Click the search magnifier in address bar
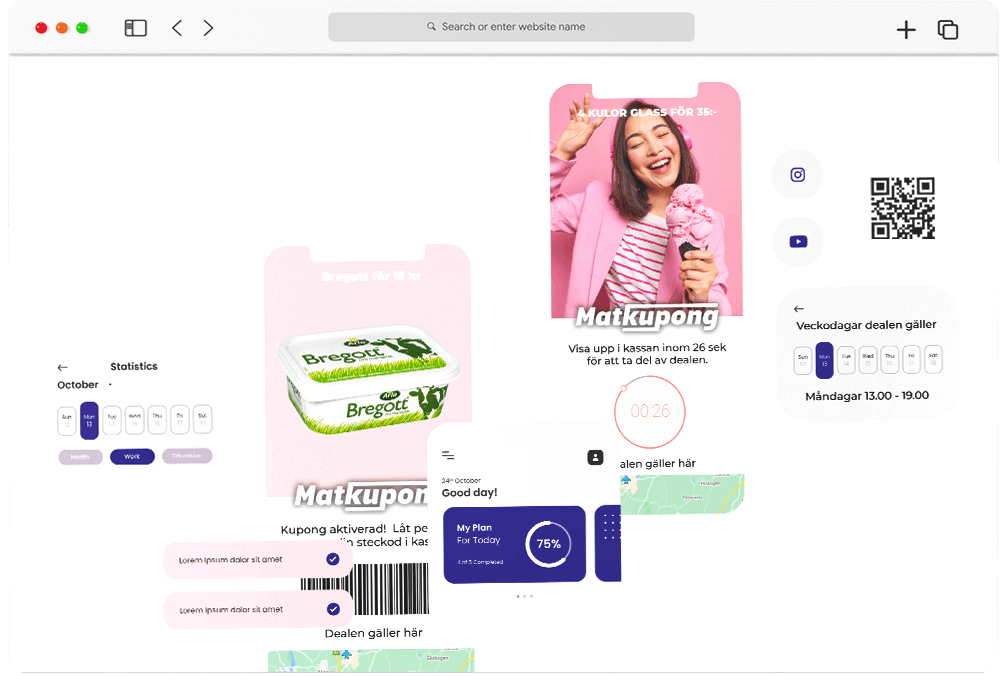Viewport: 1000px width, 676px height. pyautogui.click(x=431, y=27)
